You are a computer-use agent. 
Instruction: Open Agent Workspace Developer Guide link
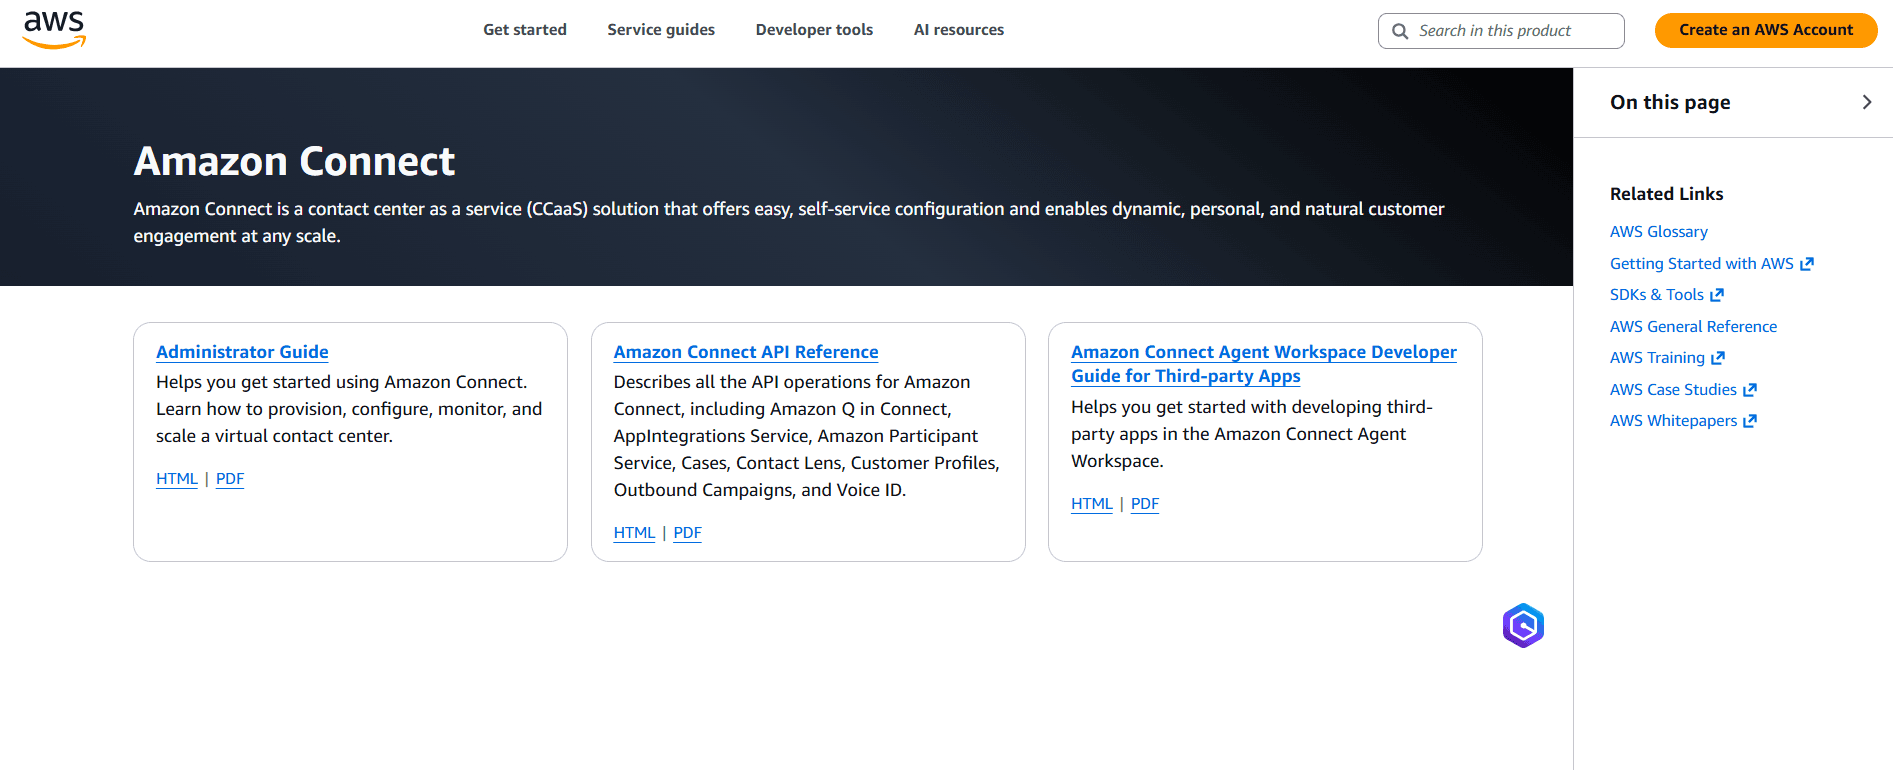[x=1264, y=364]
